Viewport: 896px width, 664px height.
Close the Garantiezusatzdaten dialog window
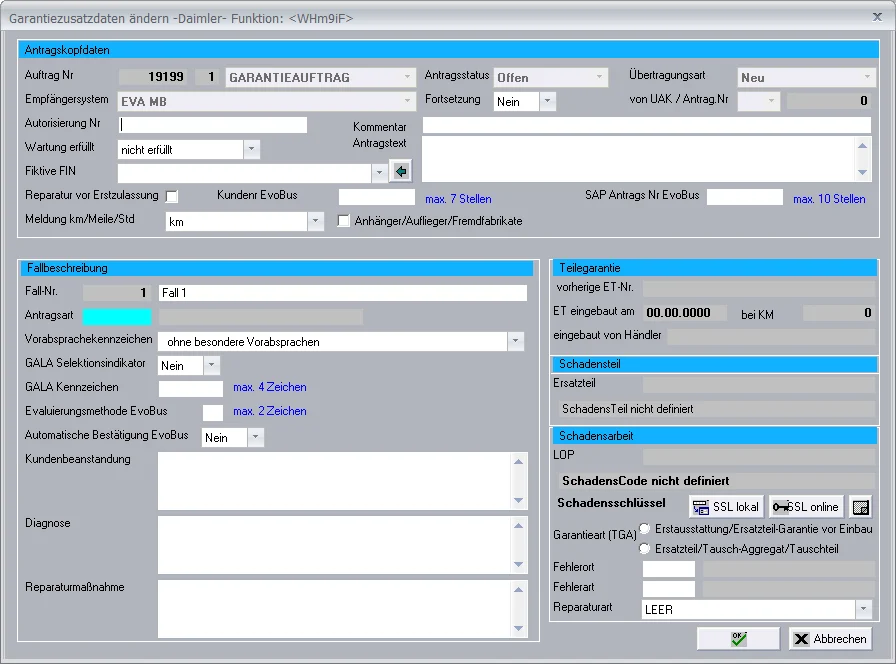877,17
